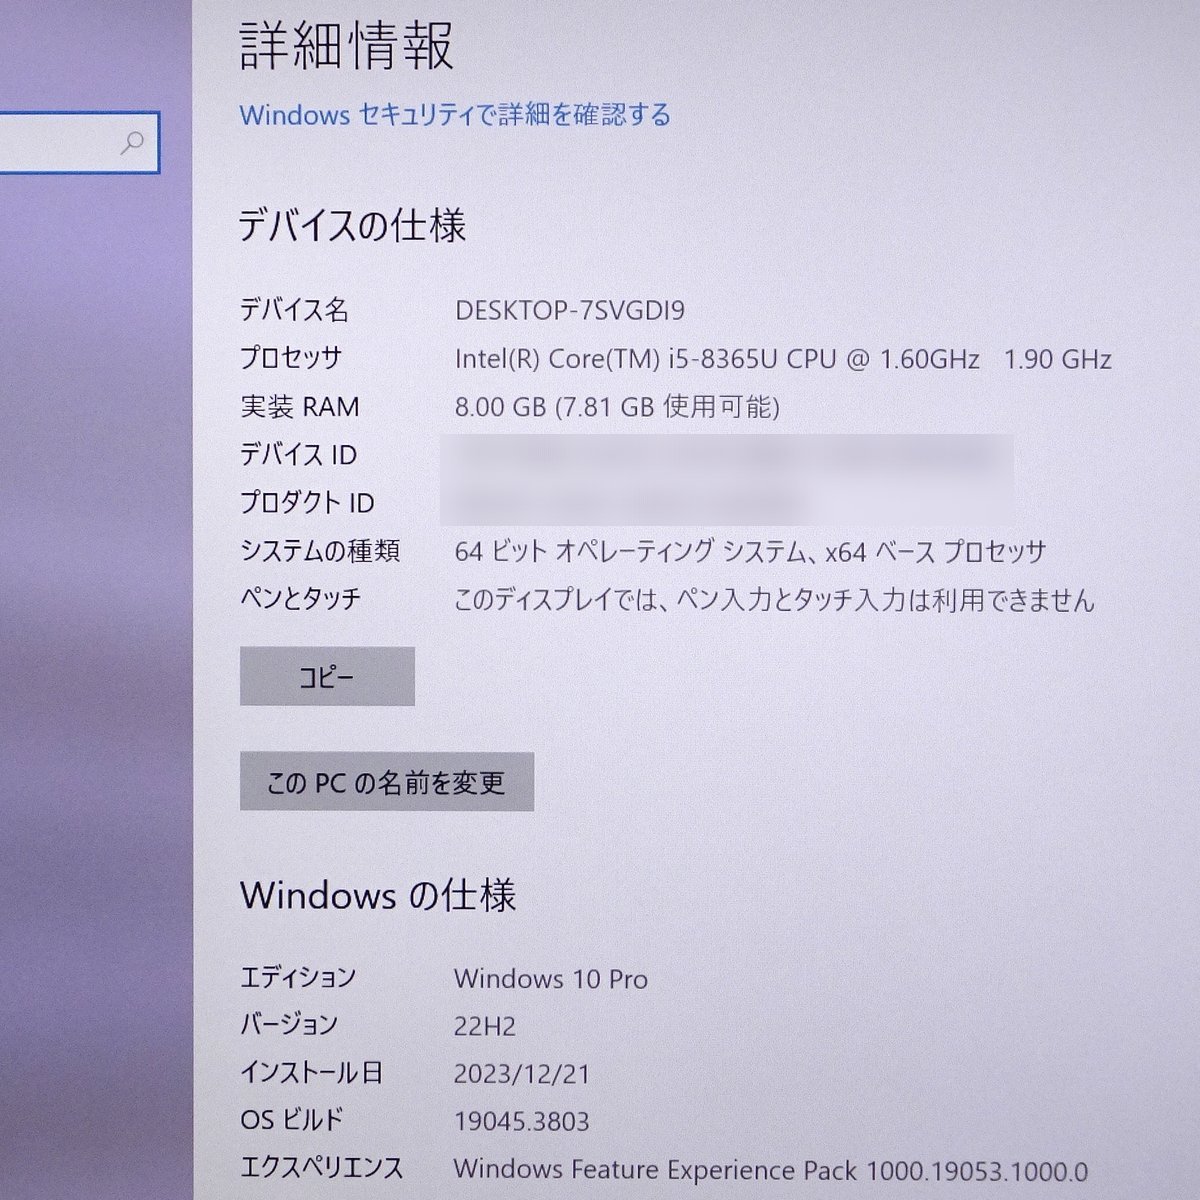Screen dimensions: 1200x1200
Task: Click the デバイス ID label
Action: 298,455
